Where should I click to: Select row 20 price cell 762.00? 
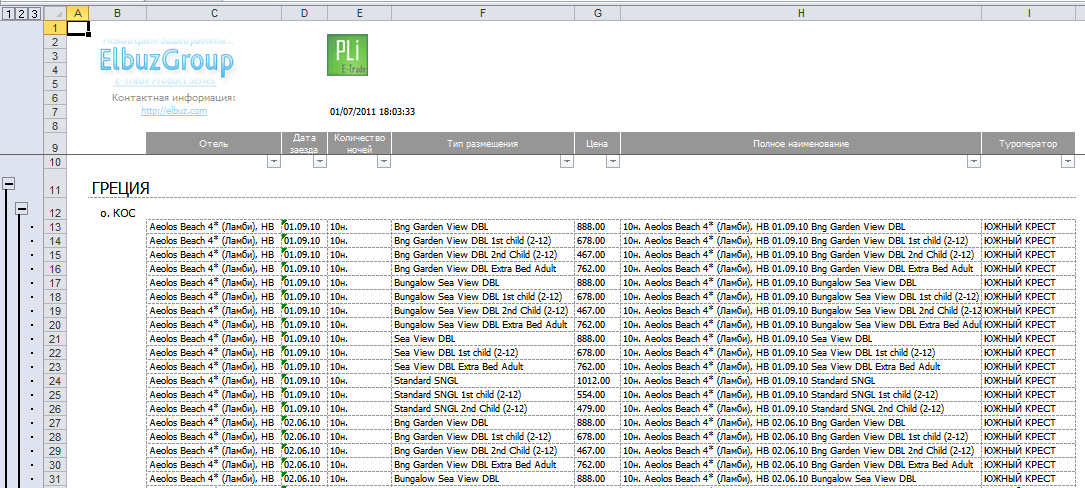point(598,325)
